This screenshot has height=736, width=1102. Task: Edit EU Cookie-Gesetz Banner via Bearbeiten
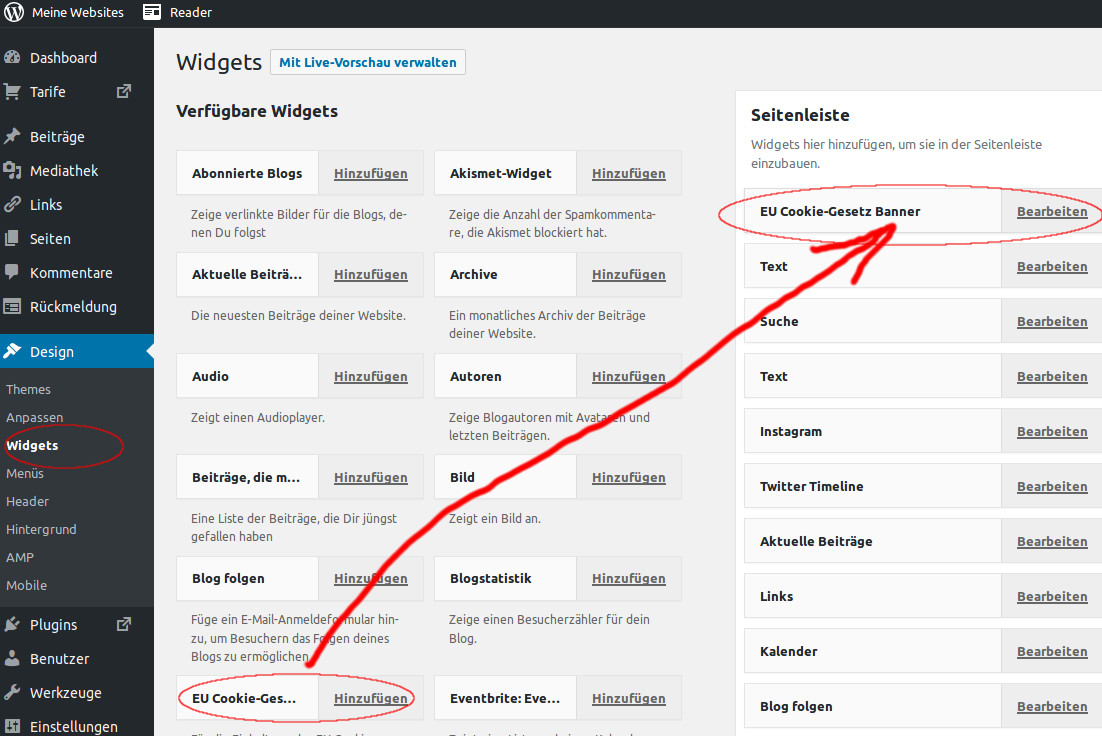coord(1052,212)
